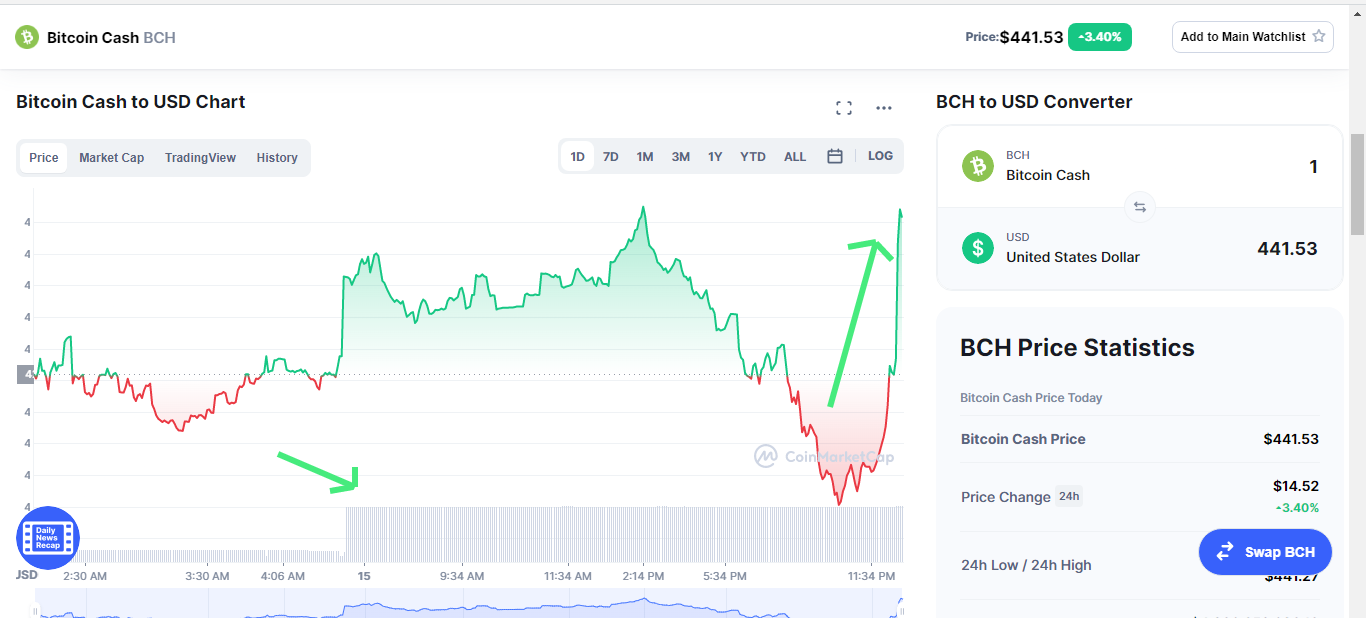The height and width of the screenshot is (618, 1366).
Task: Open the three-dot chart options menu
Action: pos(884,108)
